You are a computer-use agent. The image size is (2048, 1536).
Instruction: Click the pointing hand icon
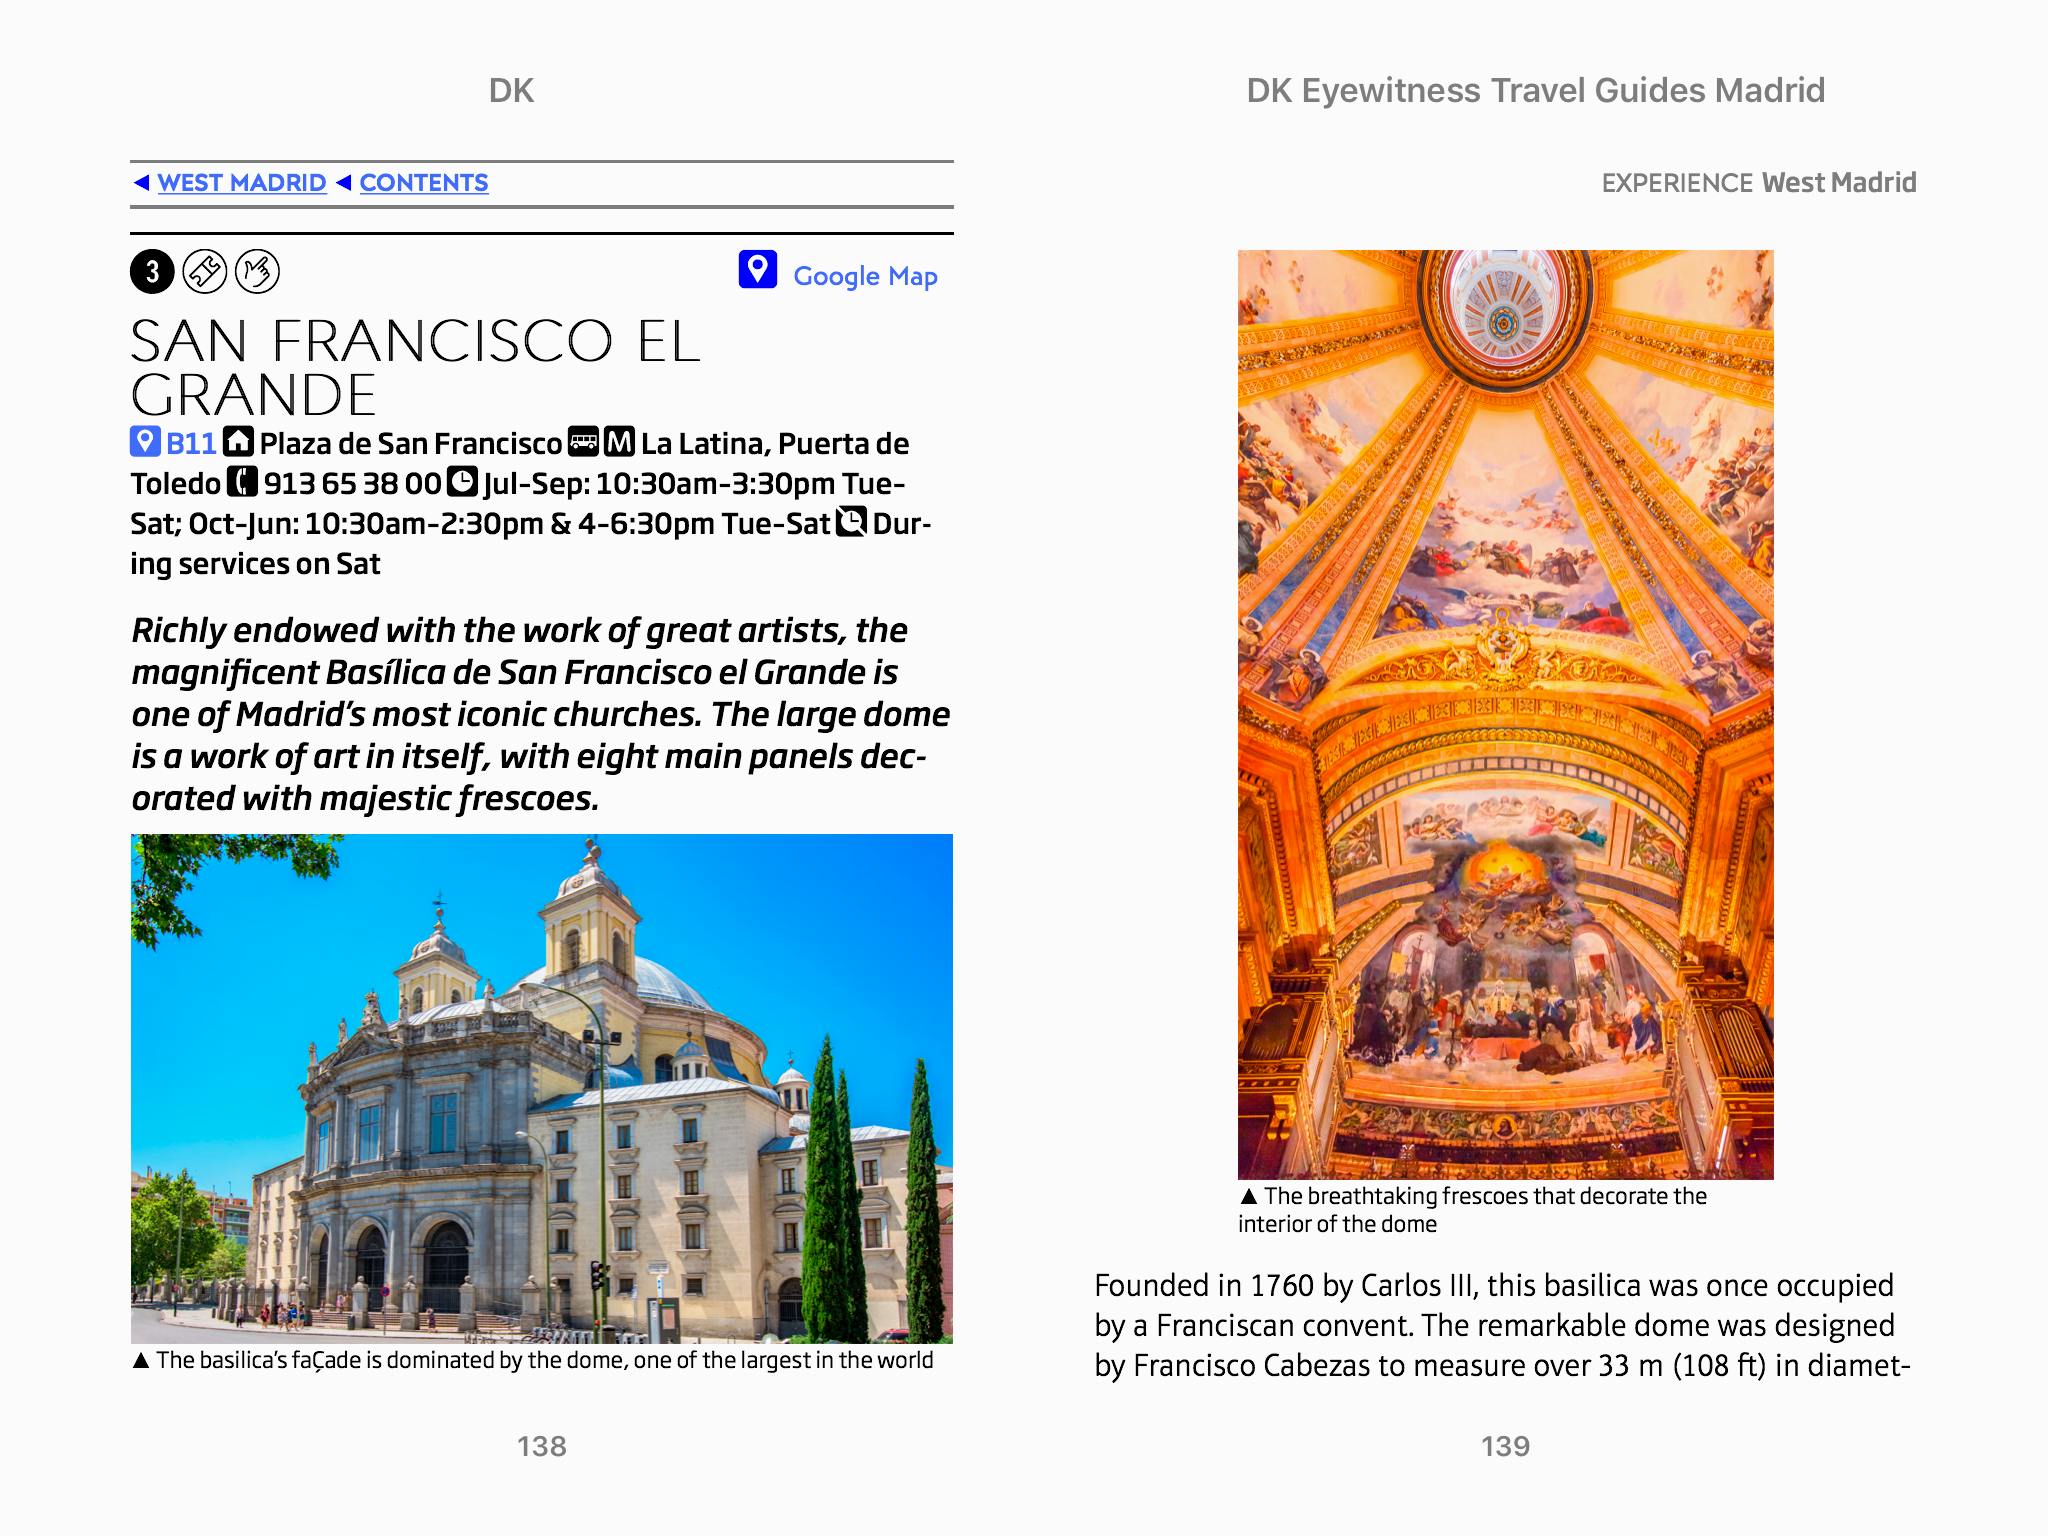(257, 272)
